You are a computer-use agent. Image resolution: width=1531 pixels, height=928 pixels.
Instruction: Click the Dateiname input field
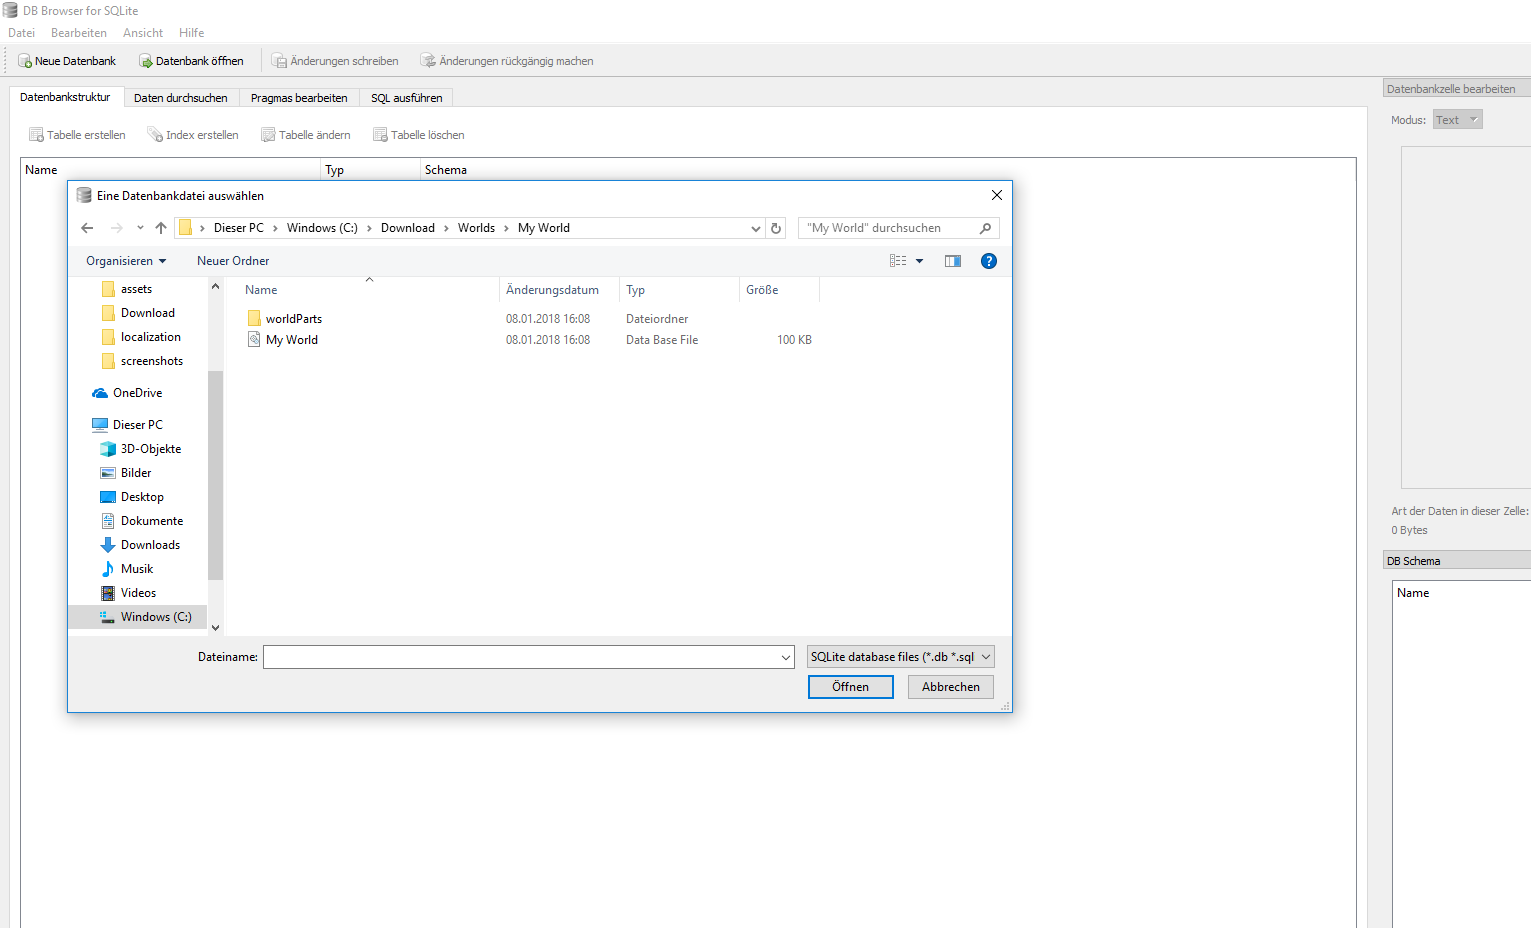(520, 657)
